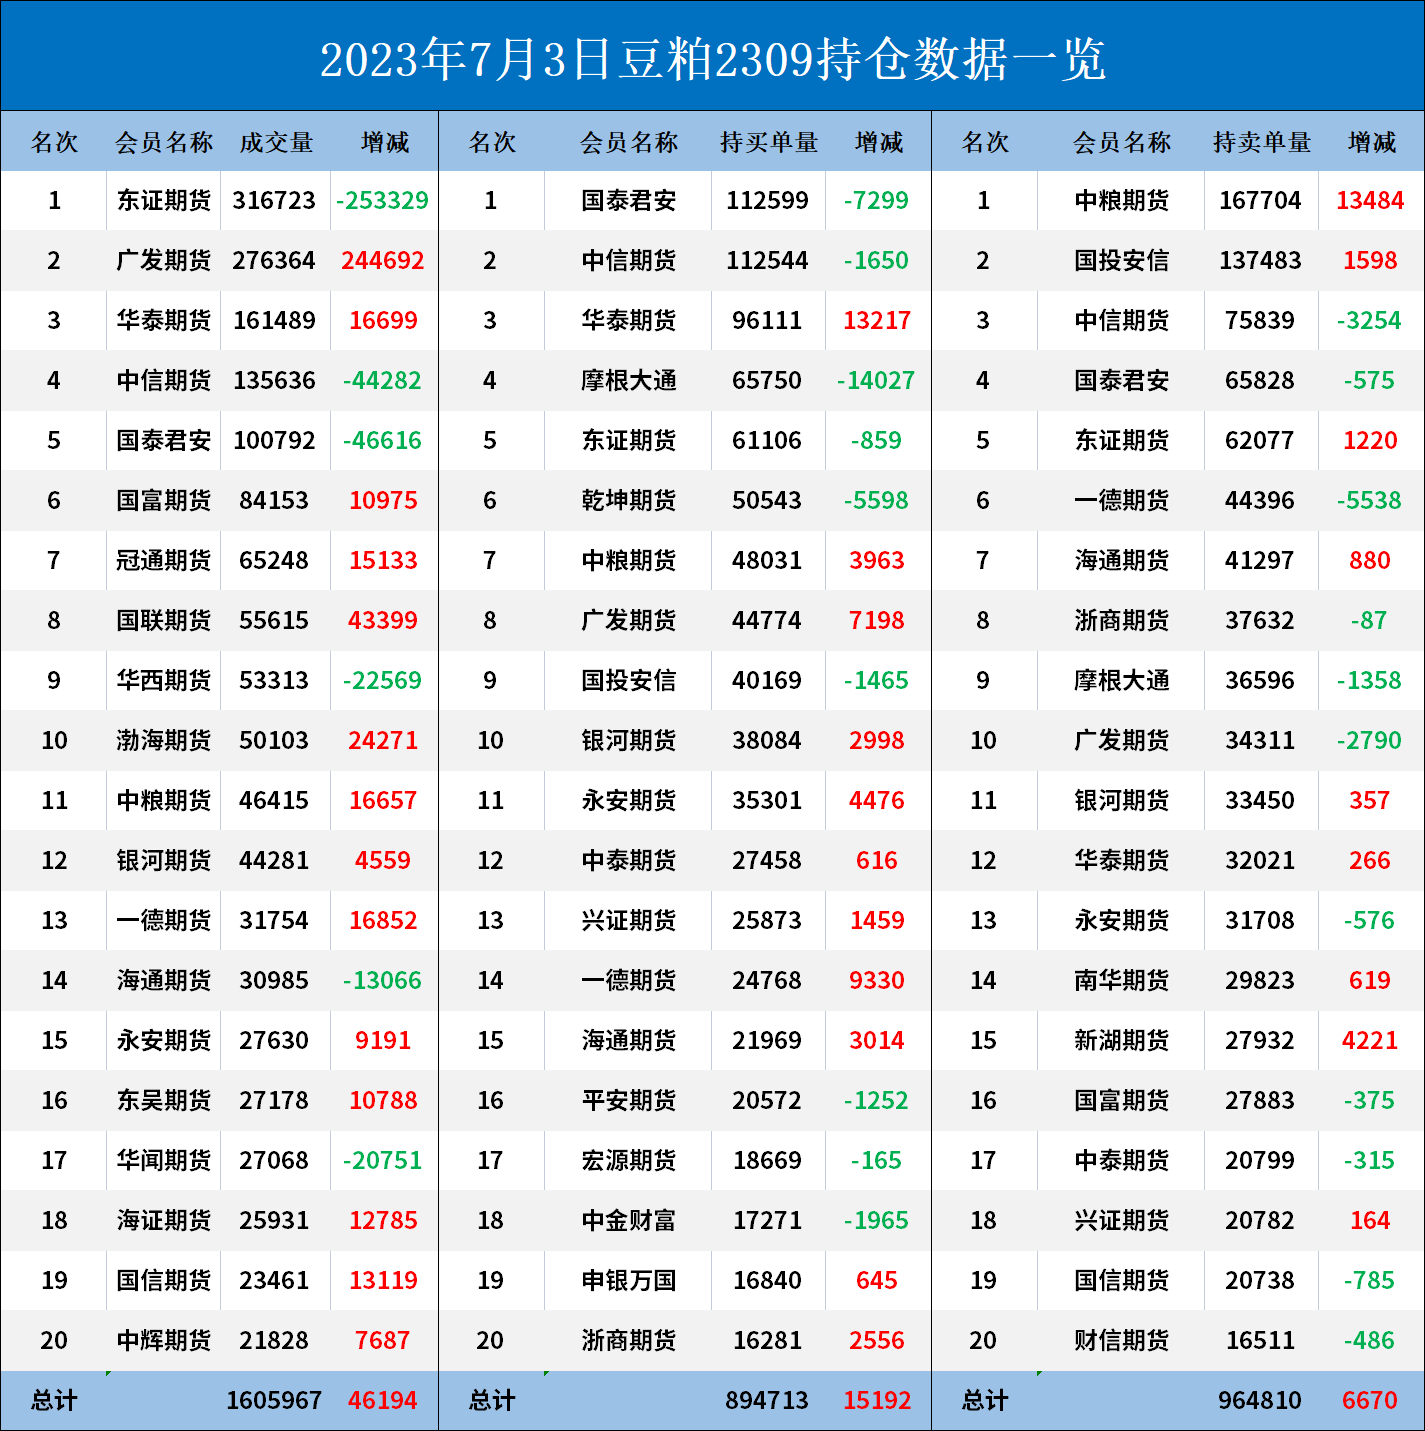Screen dimensions: 1425x1431
Task: Click 东吴期货 member name
Action: pos(164,1101)
